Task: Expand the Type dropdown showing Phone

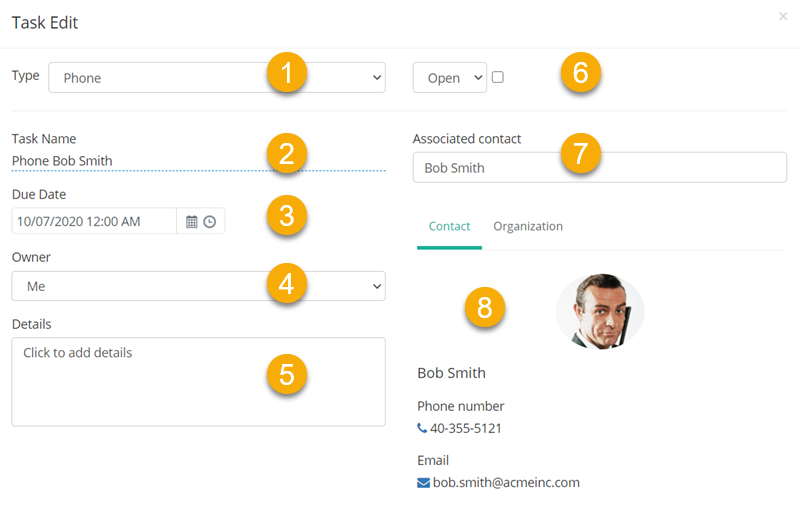Action: pyautogui.click(x=217, y=78)
